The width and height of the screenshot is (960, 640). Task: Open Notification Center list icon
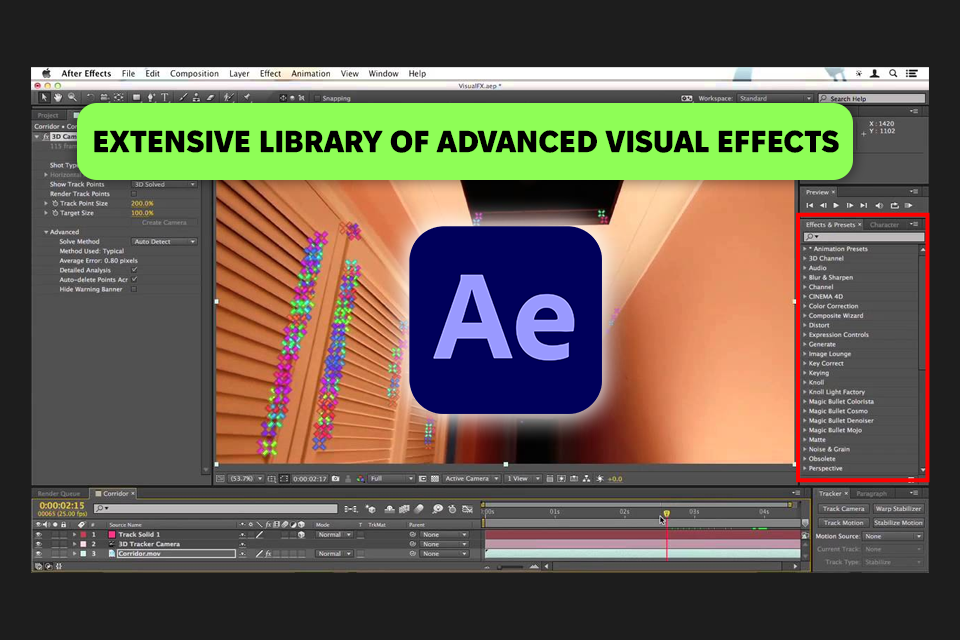coord(912,73)
